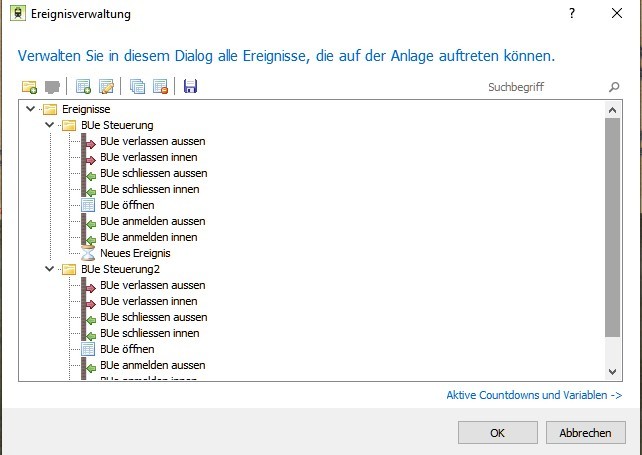Collapse the Ereignisse root folder
This screenshot has height=455, width=642.
pos(30,109)
